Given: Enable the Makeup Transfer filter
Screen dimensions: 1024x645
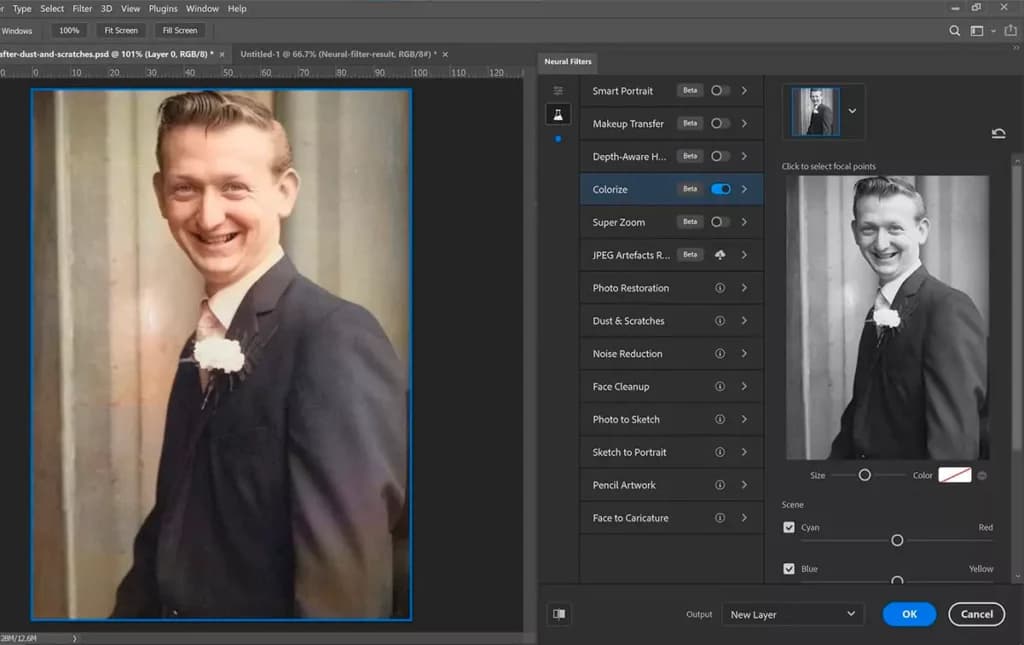Looking at the screenshot, I should pyautogui.click(x=720, y=123).
